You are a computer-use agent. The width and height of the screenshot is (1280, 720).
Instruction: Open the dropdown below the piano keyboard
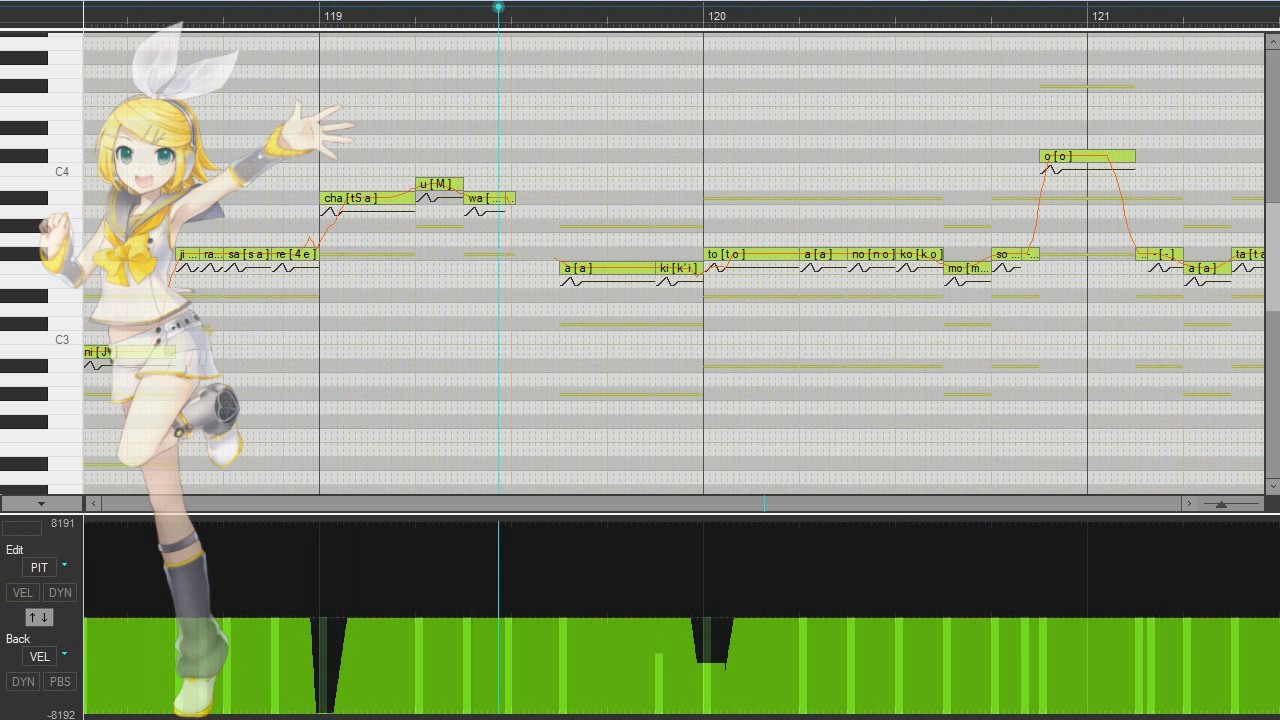point(41,503)
